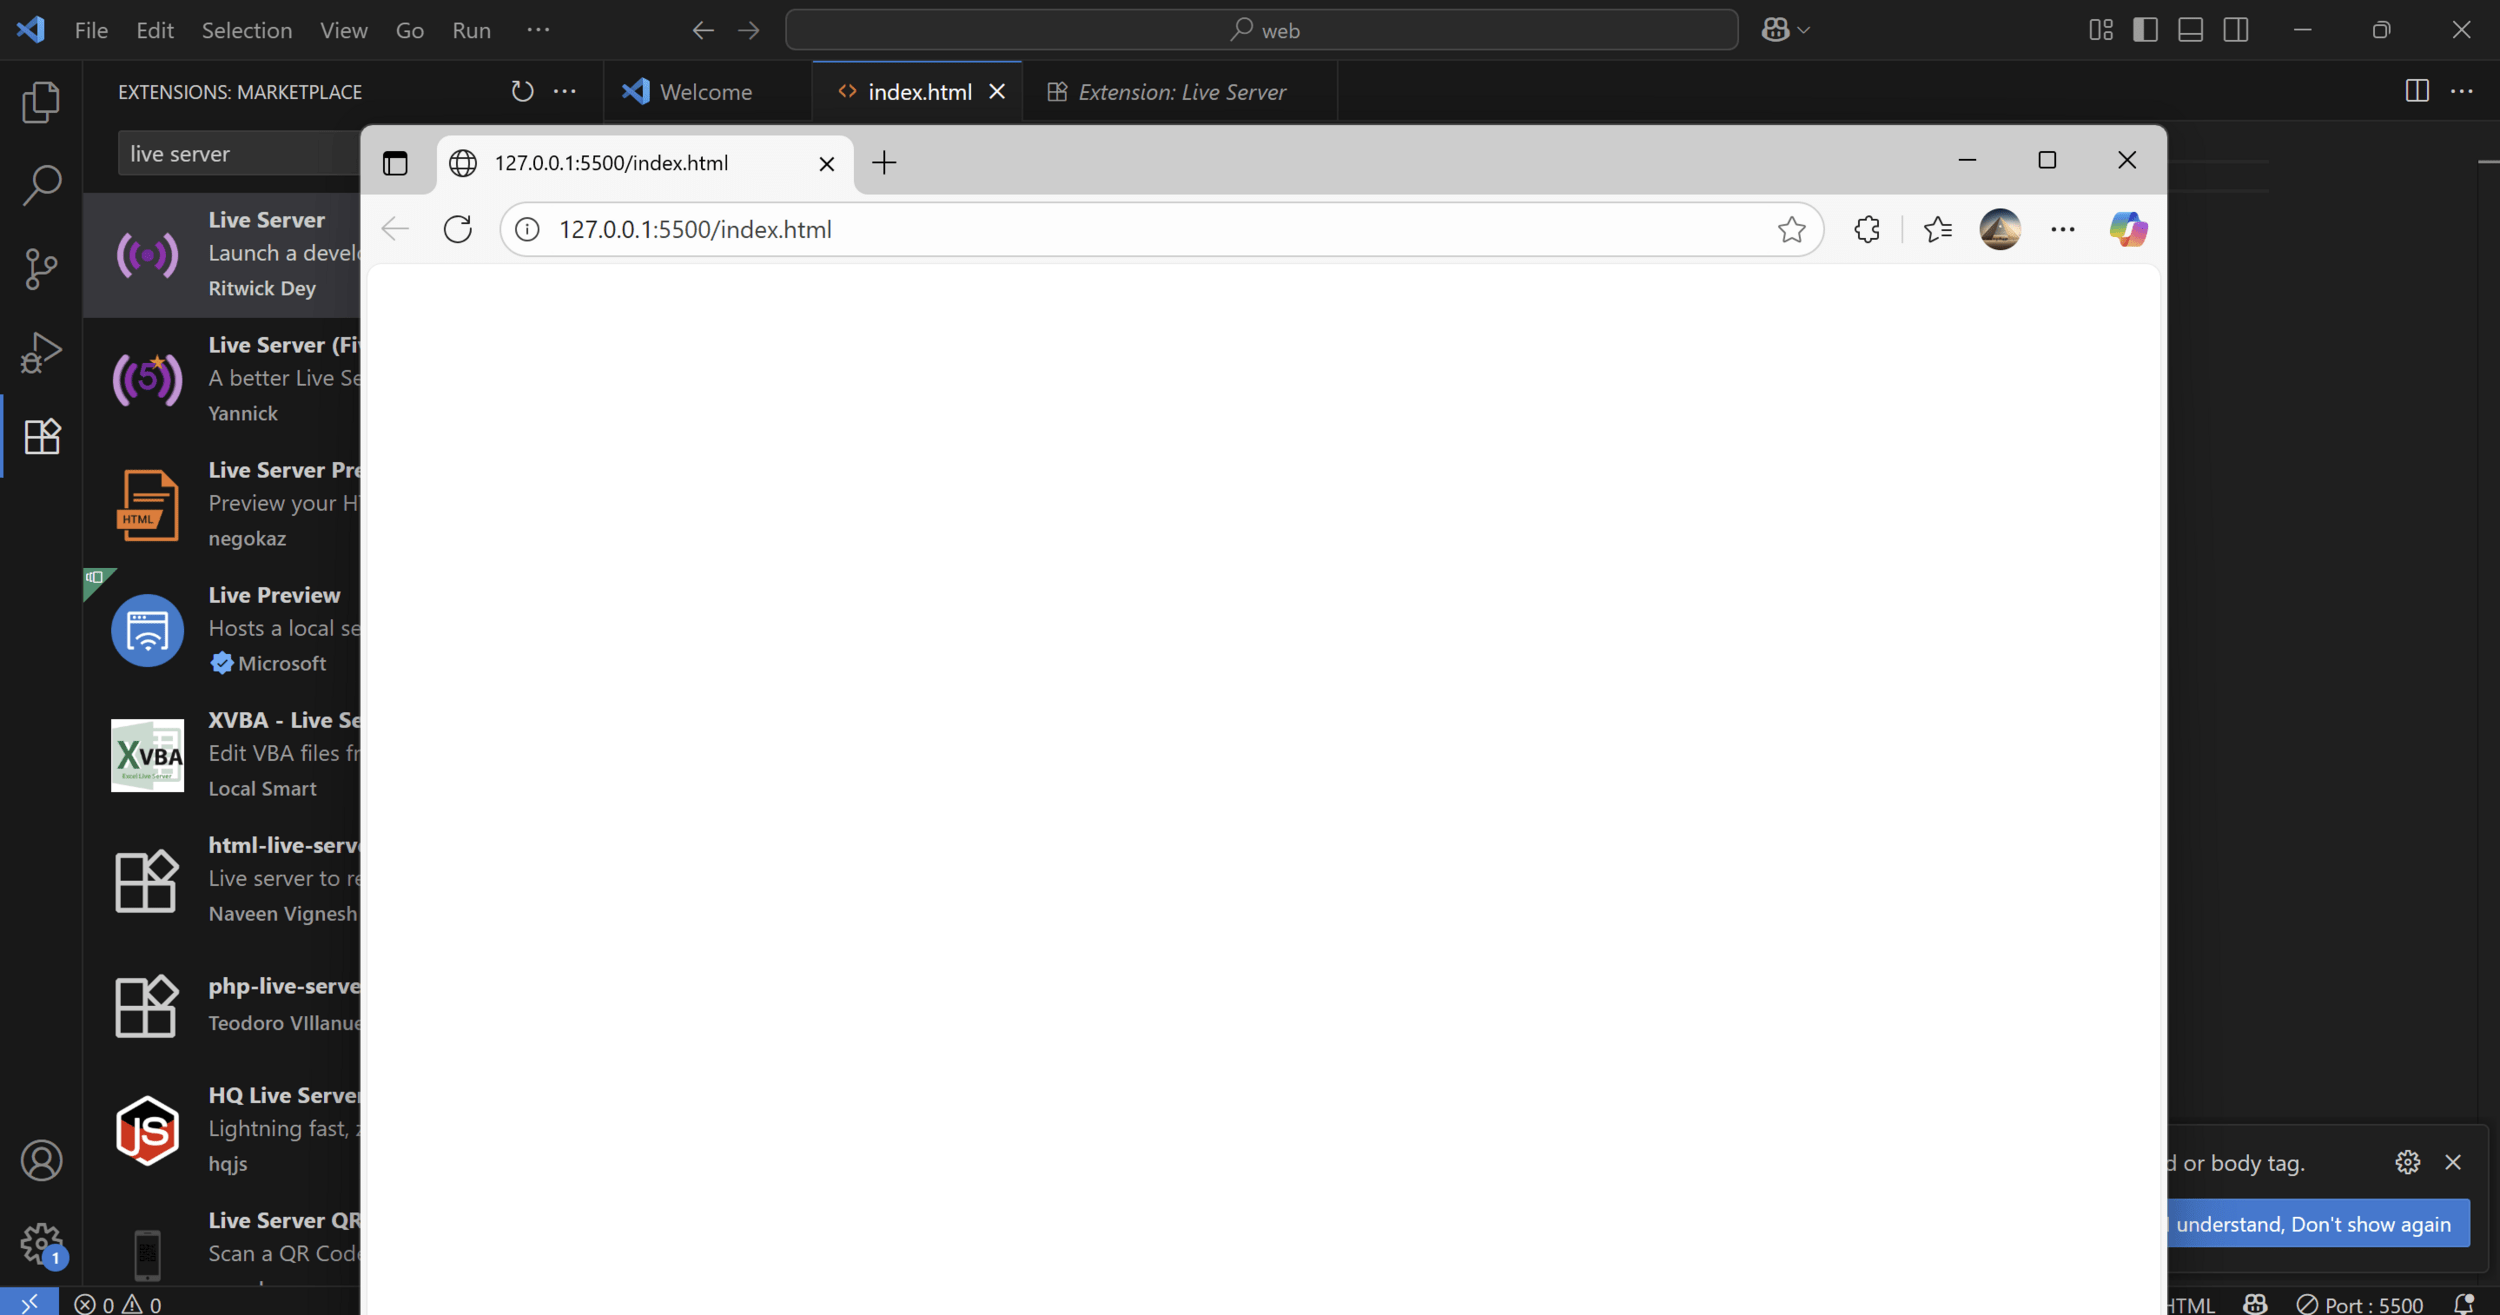Open the Copilot icon in browser toolbar
Image resolution: width=2500 pixels, height=1315 pixels.
coord(2127,230)
